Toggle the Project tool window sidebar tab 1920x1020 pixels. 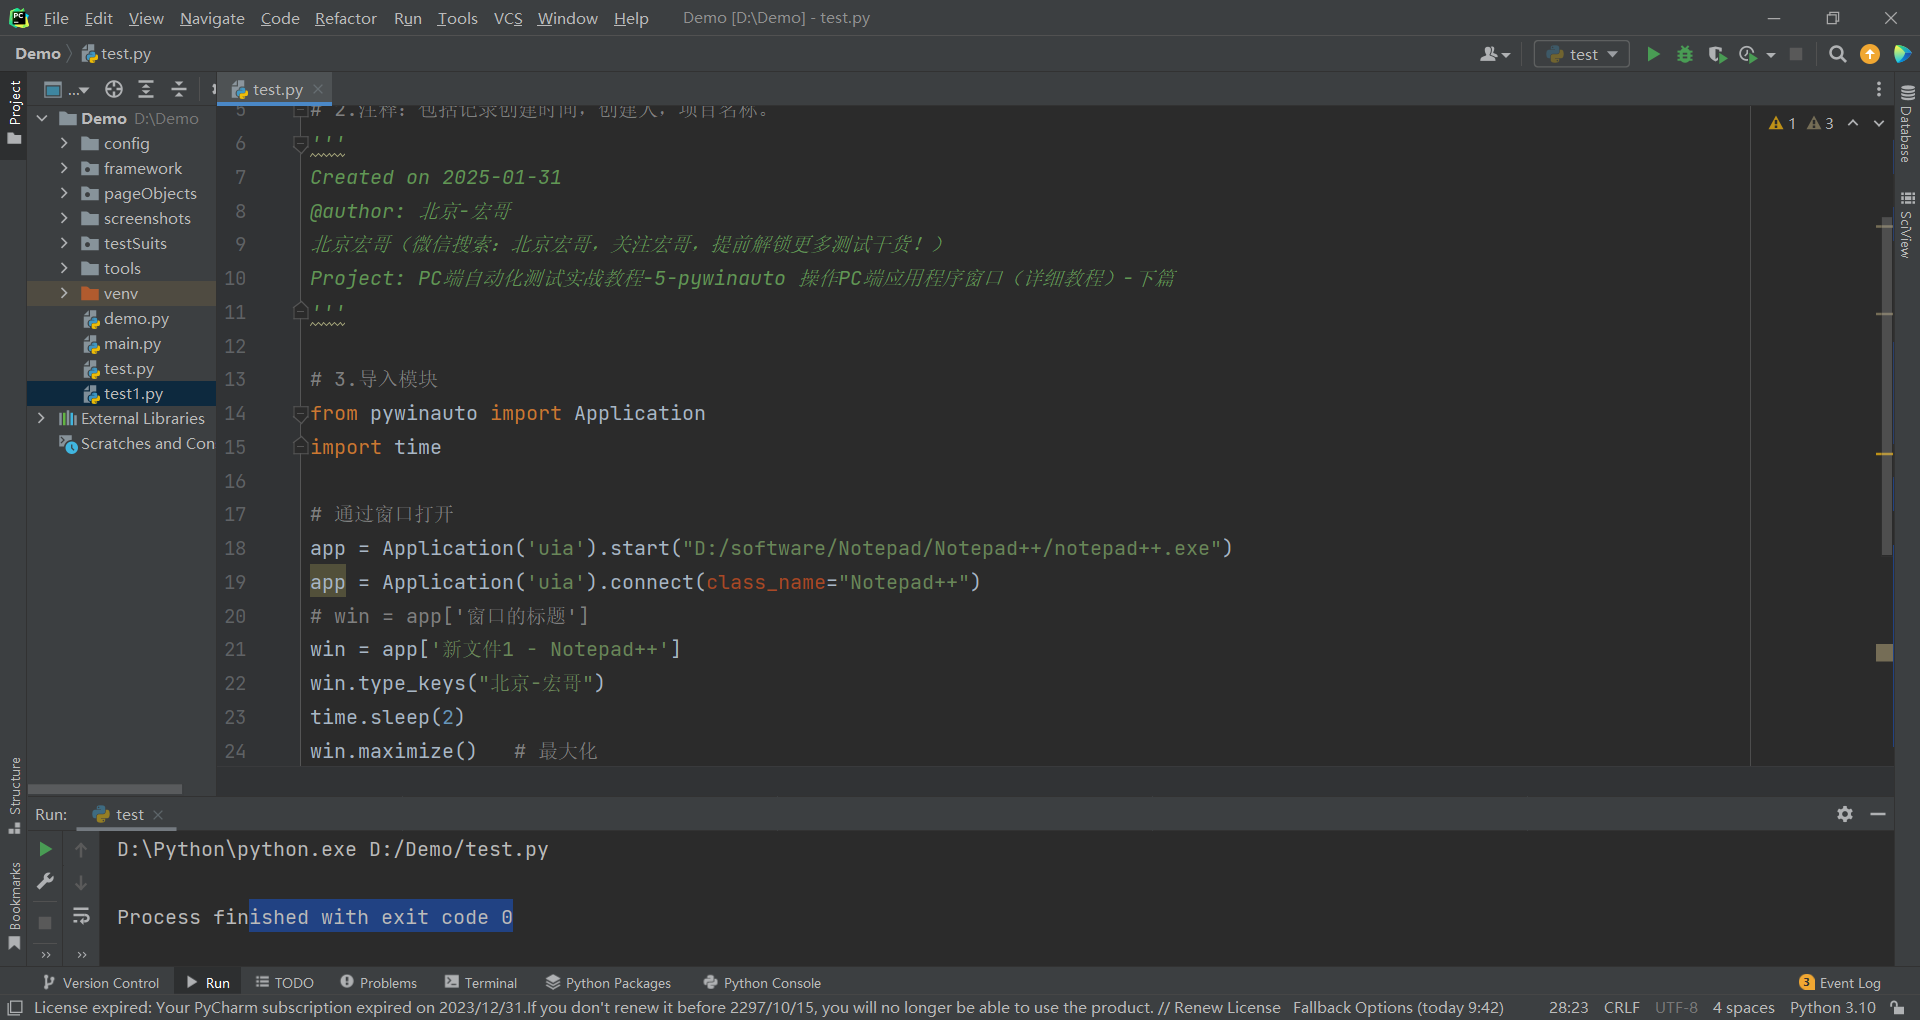(14, 110)
